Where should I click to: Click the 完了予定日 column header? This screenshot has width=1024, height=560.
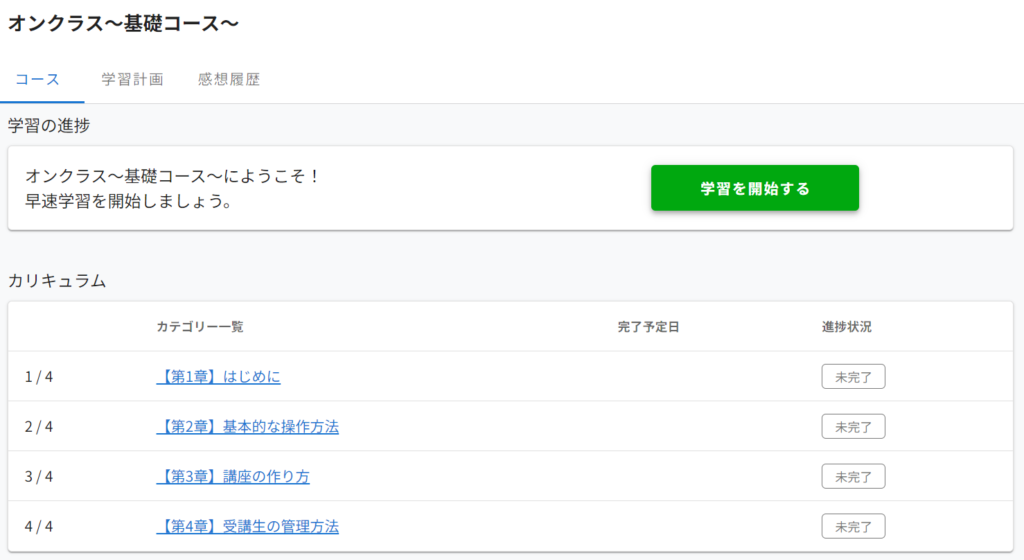(648, 327)
